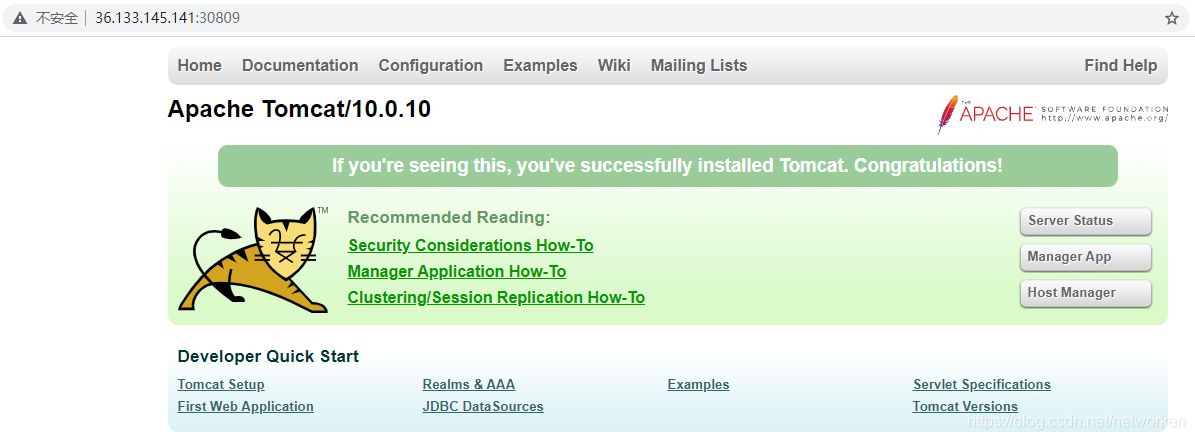1195x440 pixels.
Task: Click the Tomcat cat mascot image
Action: 255,259
